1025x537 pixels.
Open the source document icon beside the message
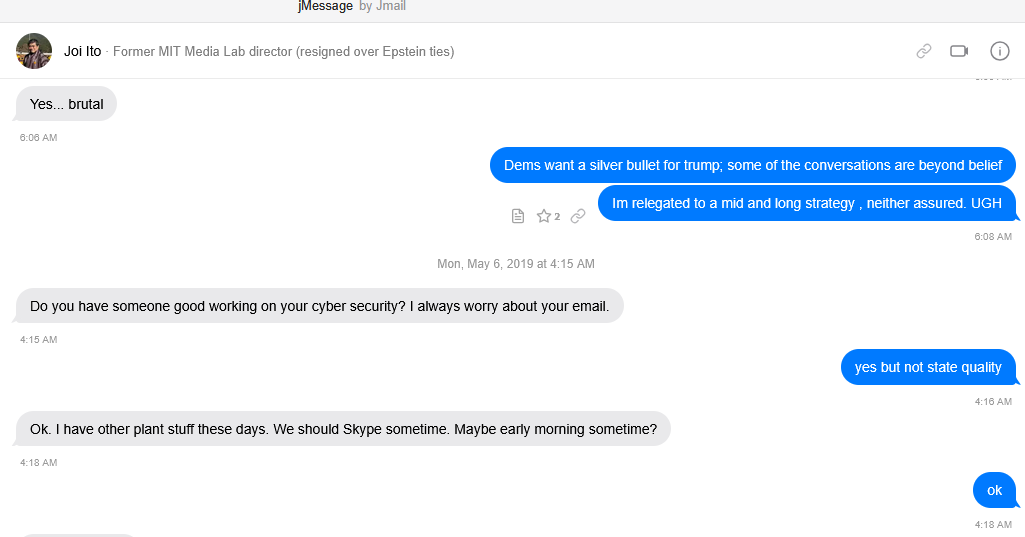point(518,216)
